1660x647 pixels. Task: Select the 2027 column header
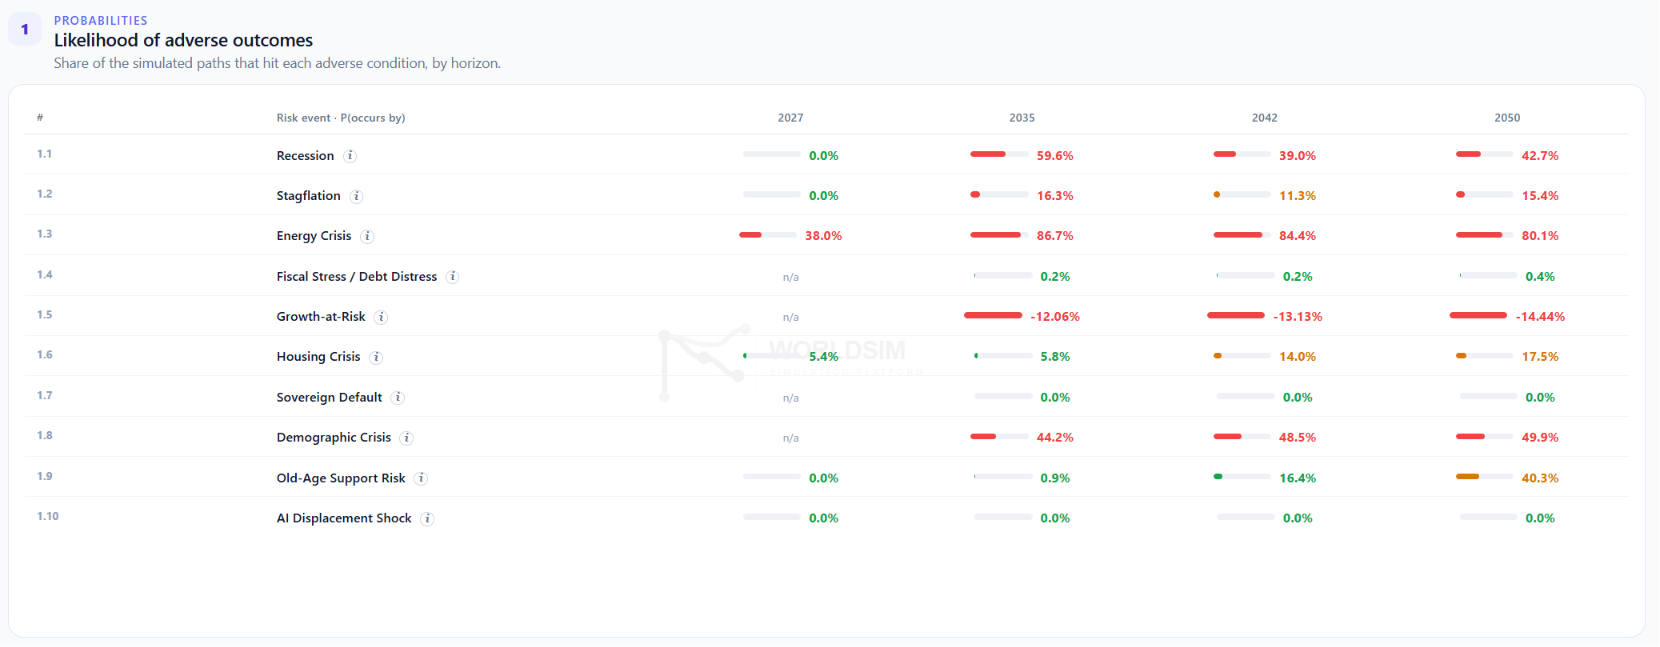tap(790, 118)
